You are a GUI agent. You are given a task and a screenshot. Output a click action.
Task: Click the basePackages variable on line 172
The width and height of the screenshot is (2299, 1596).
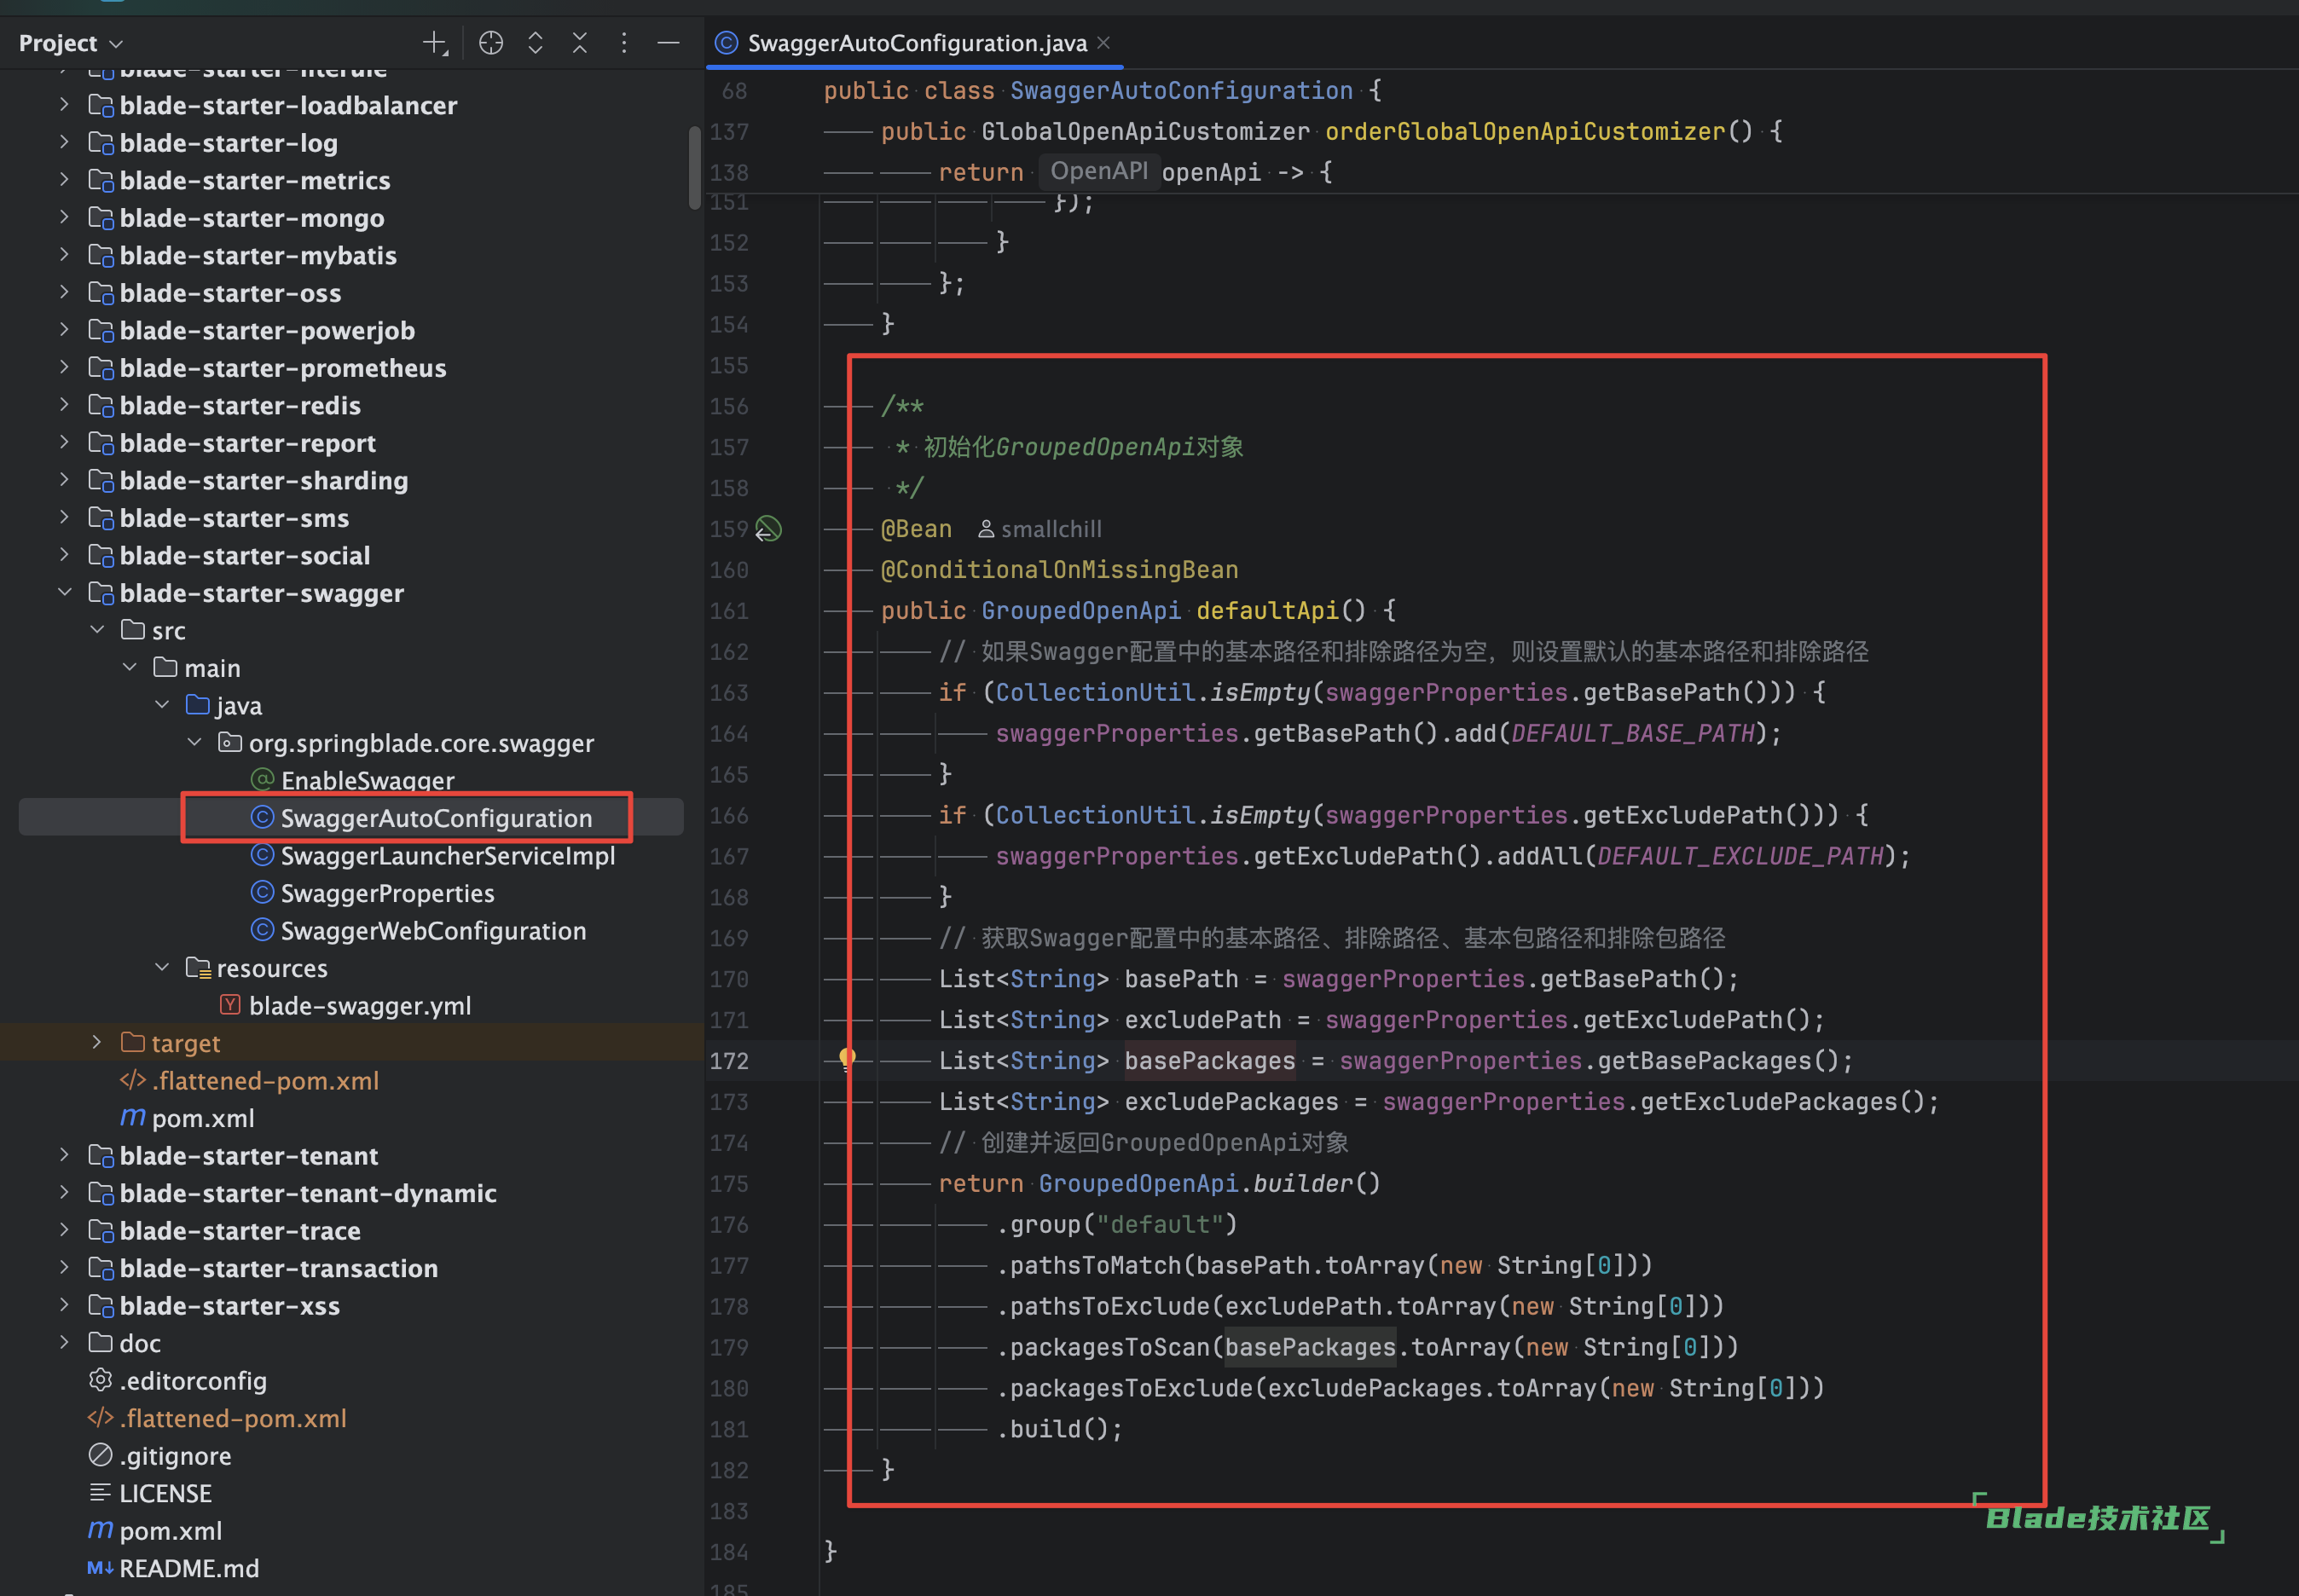1209,1060
